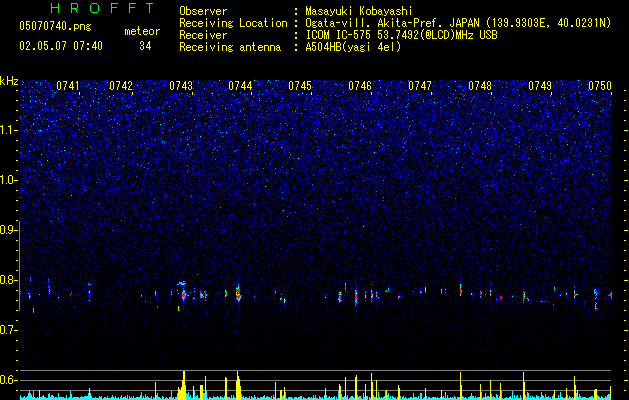629x400 pixels.
Task: Select the observer name Masayuki Kobayashi
Action: coord(359,11)
